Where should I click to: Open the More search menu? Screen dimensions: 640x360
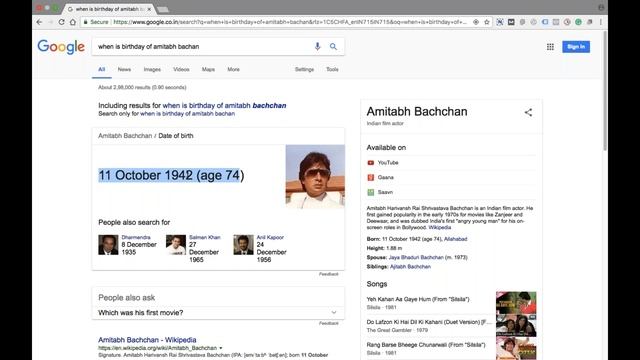pyautogui.click(x=233, y=69)
